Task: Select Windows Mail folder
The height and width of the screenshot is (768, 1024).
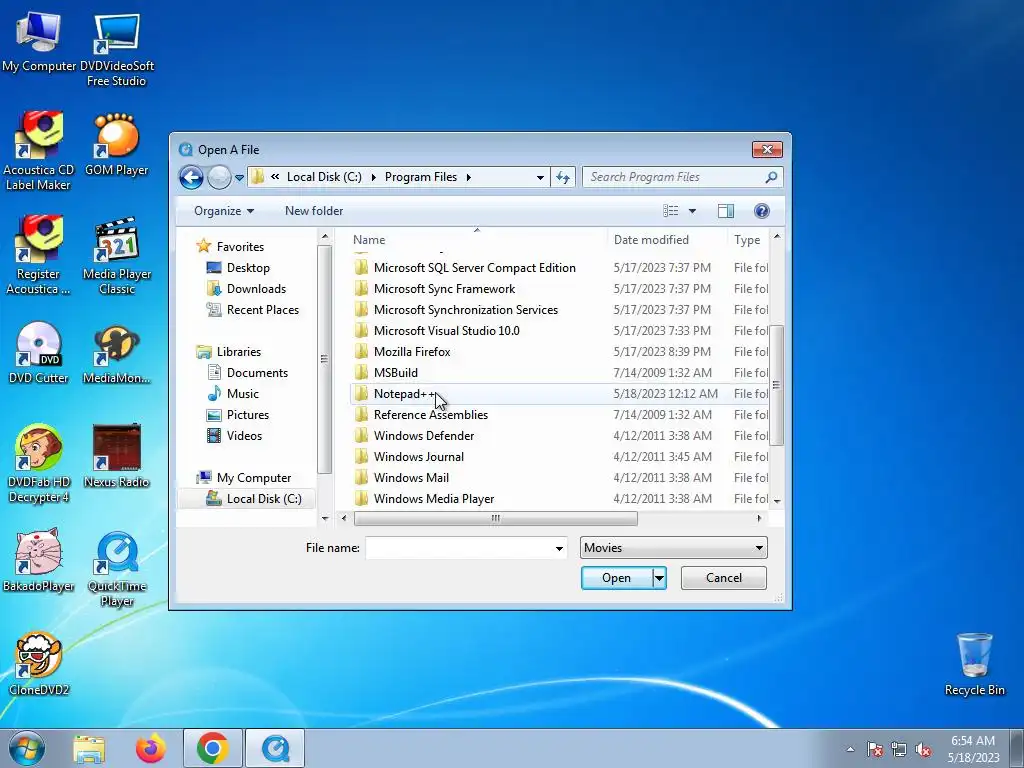Action: 411,477
